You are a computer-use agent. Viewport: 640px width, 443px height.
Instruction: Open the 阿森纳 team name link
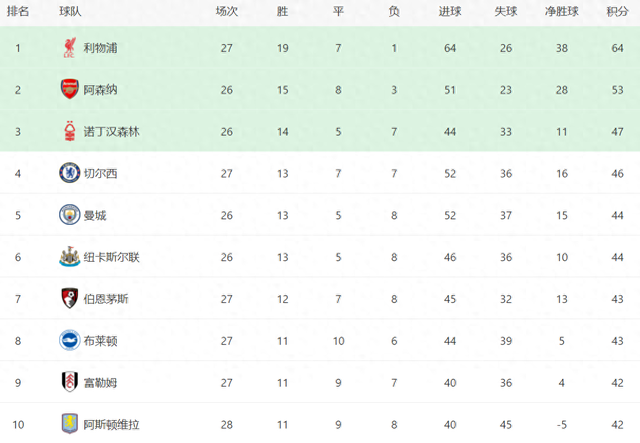pos(100,90)
